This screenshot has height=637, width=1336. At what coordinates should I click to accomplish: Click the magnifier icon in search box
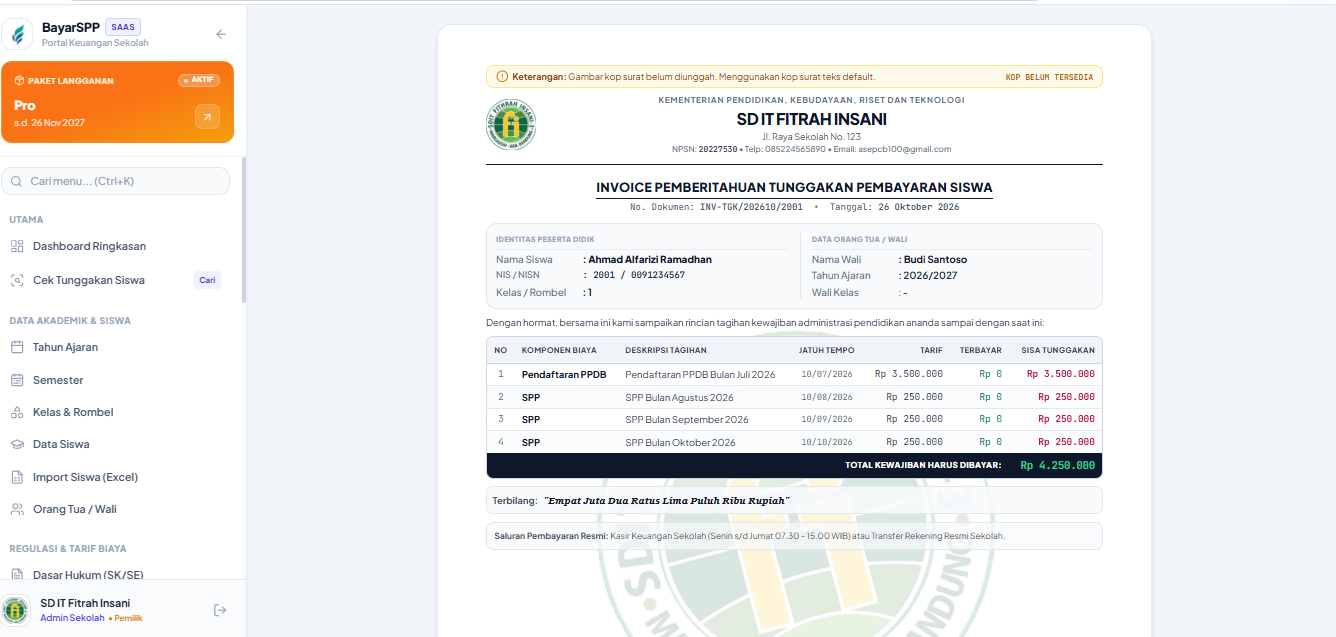pos(18,181)
